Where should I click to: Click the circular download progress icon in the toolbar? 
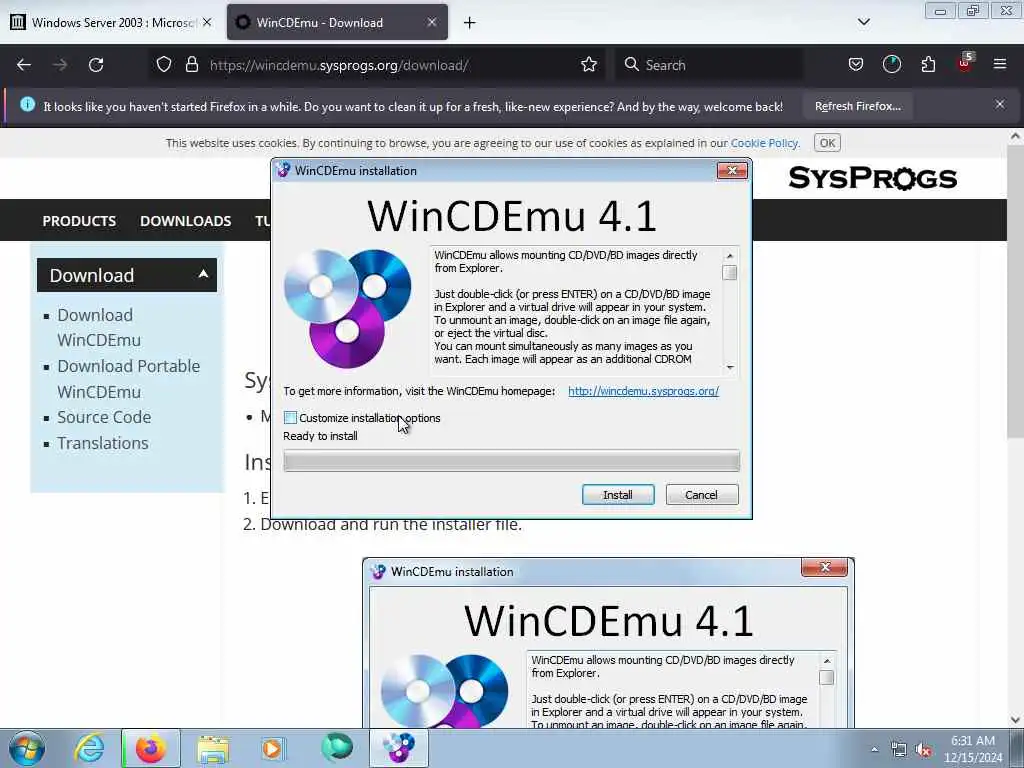pos(891,65)
